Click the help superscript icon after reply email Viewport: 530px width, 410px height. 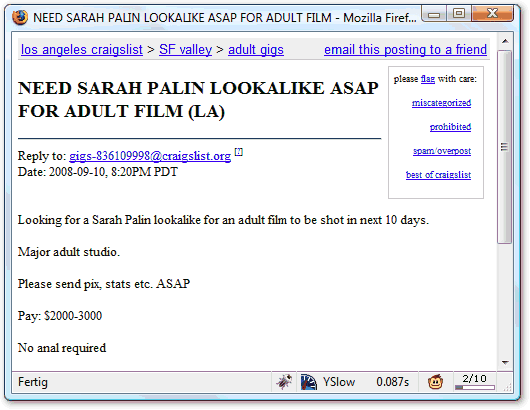[x=239, y=152]
